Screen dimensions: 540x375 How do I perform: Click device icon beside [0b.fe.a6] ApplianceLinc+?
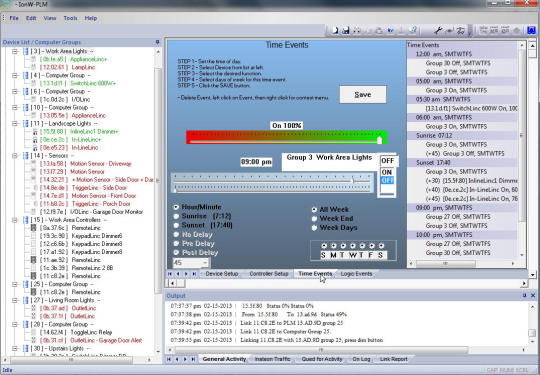pyautogui.click(x=34, y=59)
